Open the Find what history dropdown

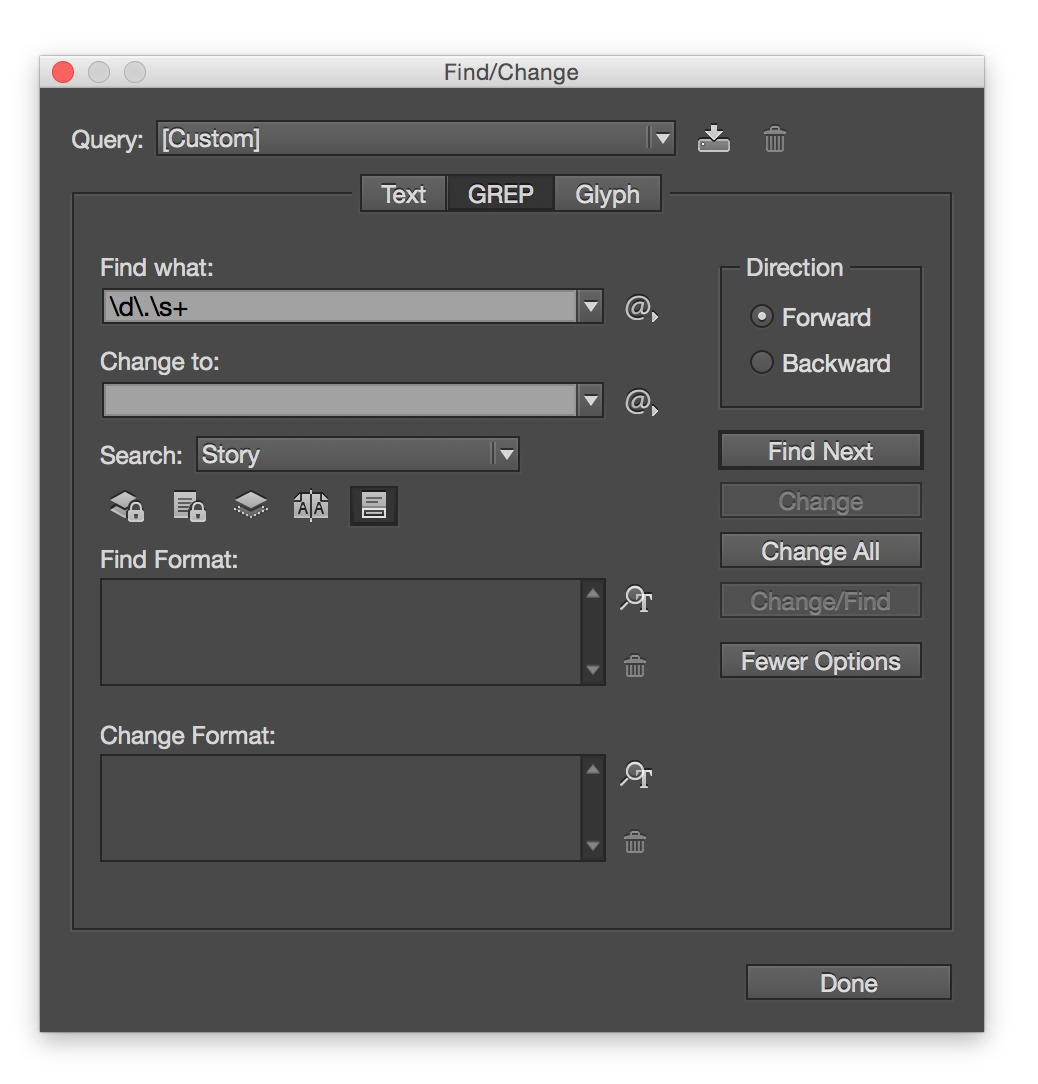coord(590,307)
